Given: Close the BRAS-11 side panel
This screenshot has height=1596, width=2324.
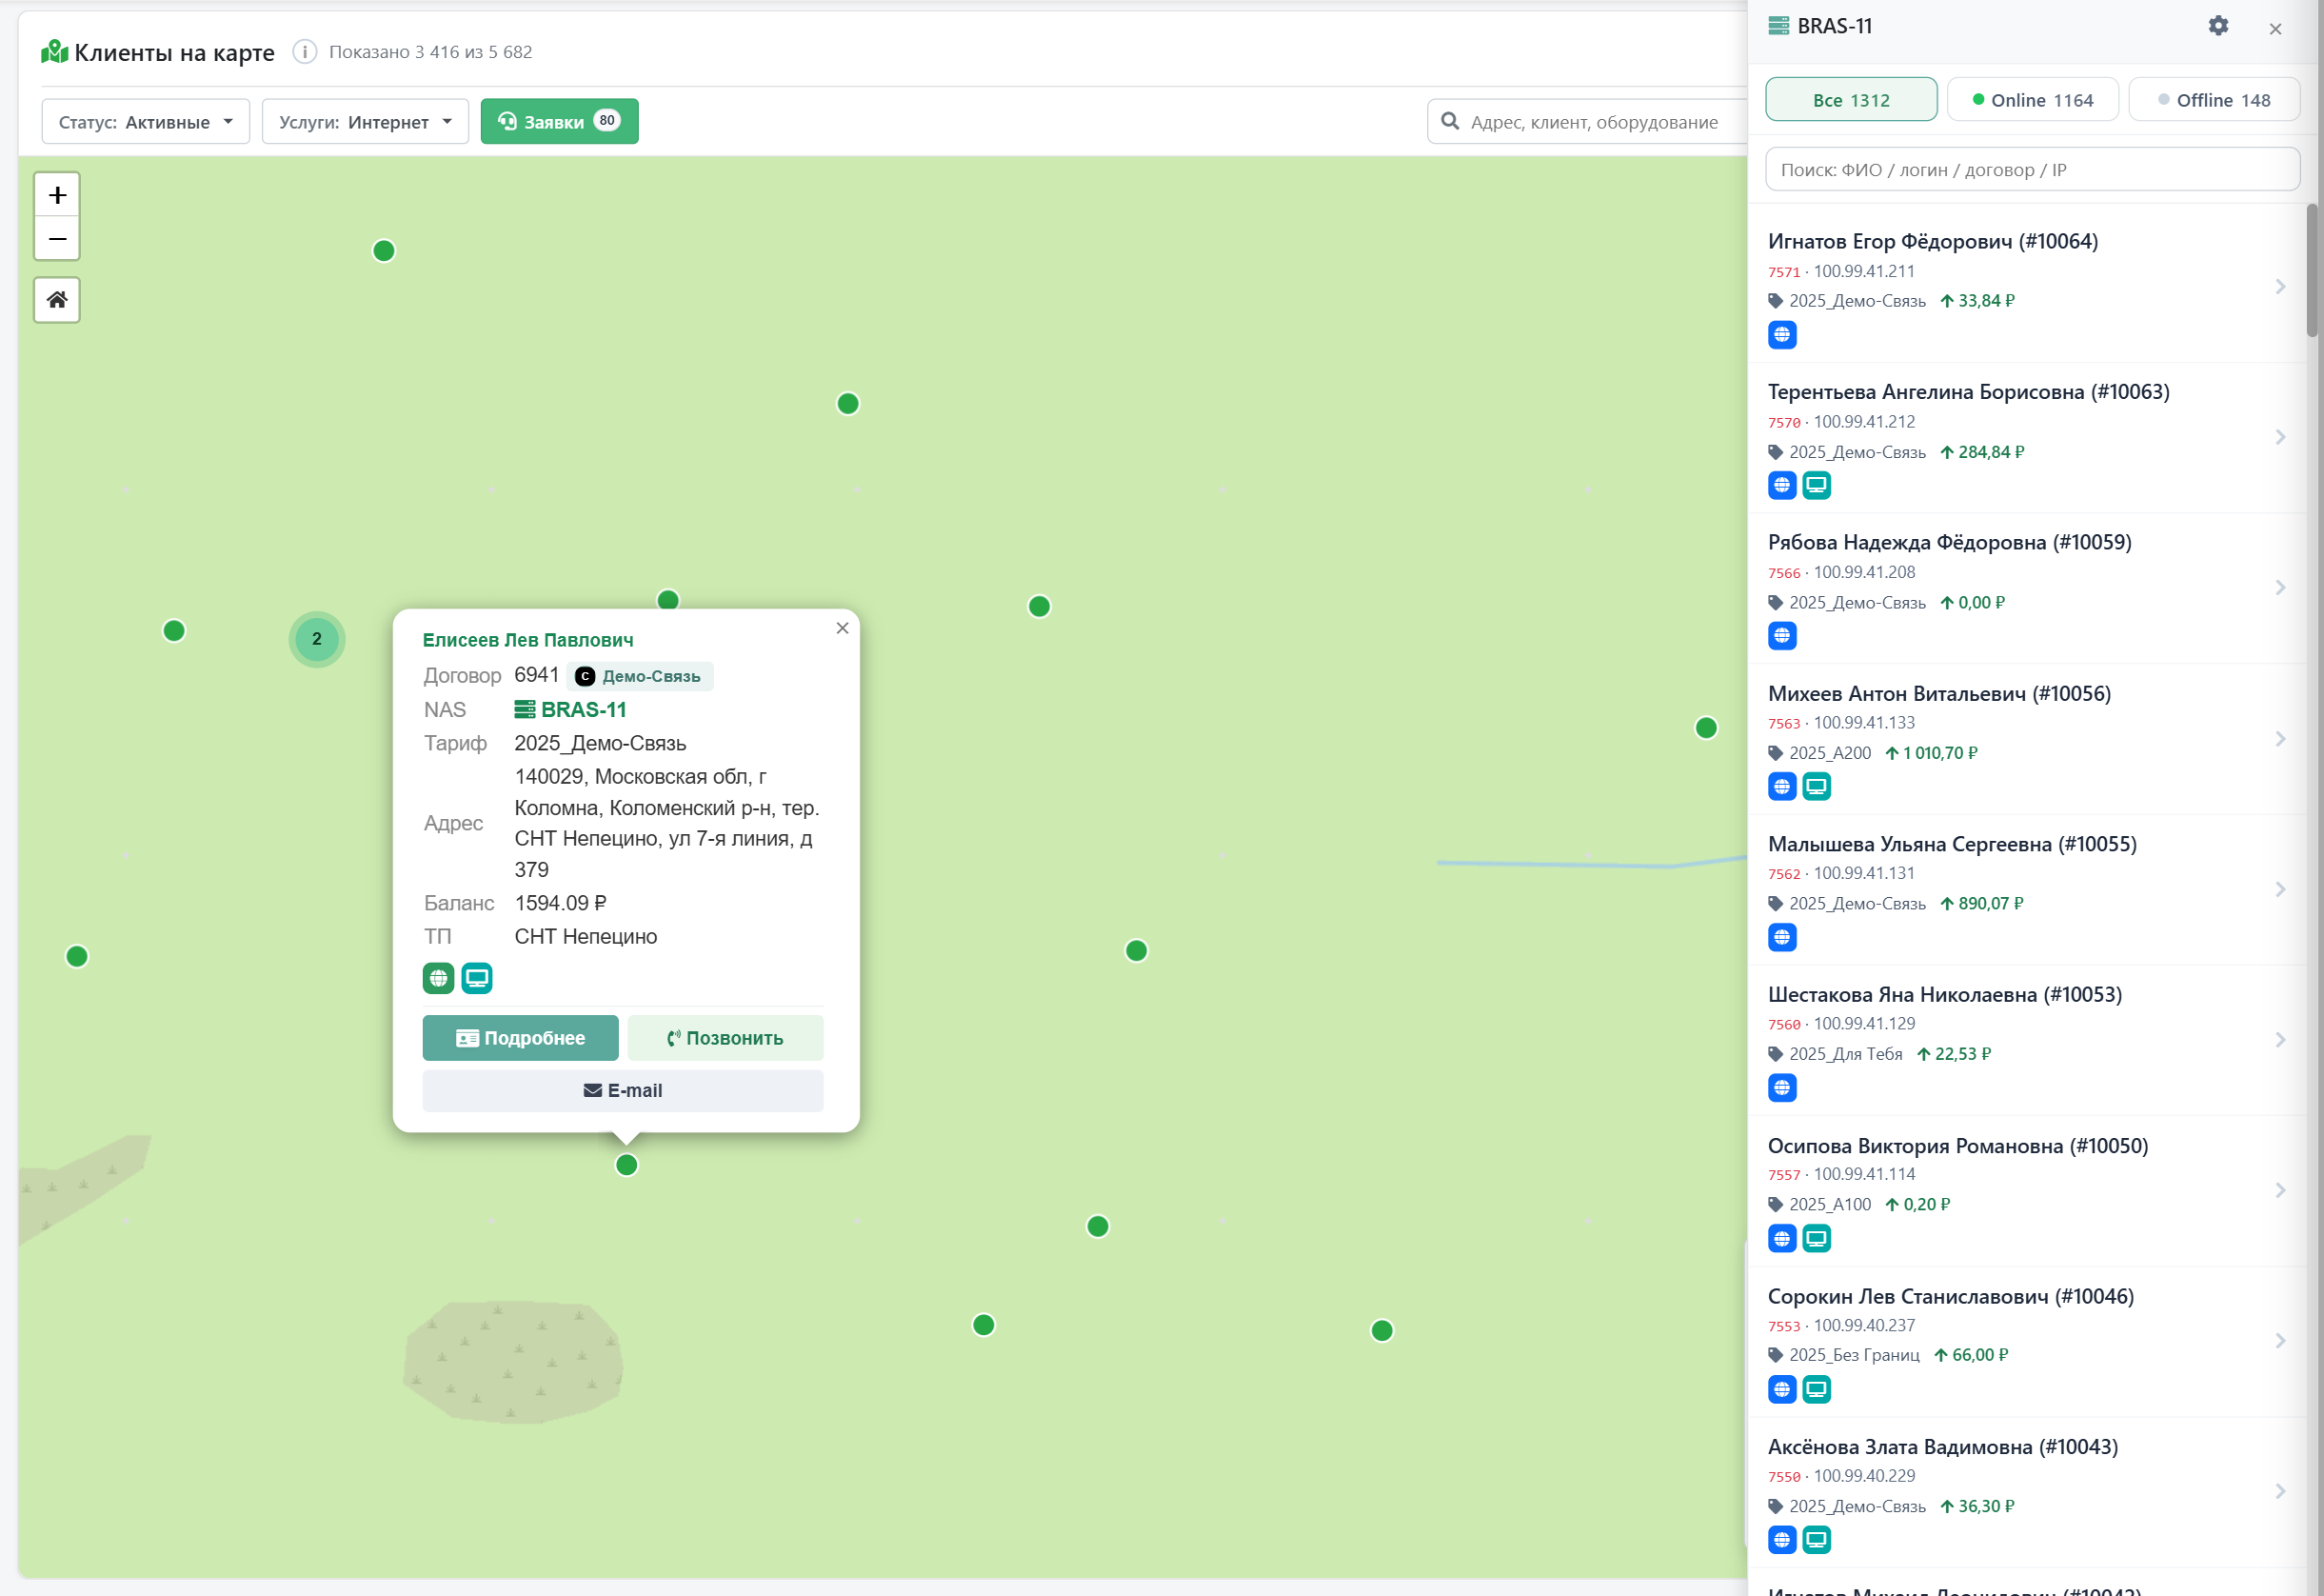Looking at the screenshot, I should (x=2275, y=29).
